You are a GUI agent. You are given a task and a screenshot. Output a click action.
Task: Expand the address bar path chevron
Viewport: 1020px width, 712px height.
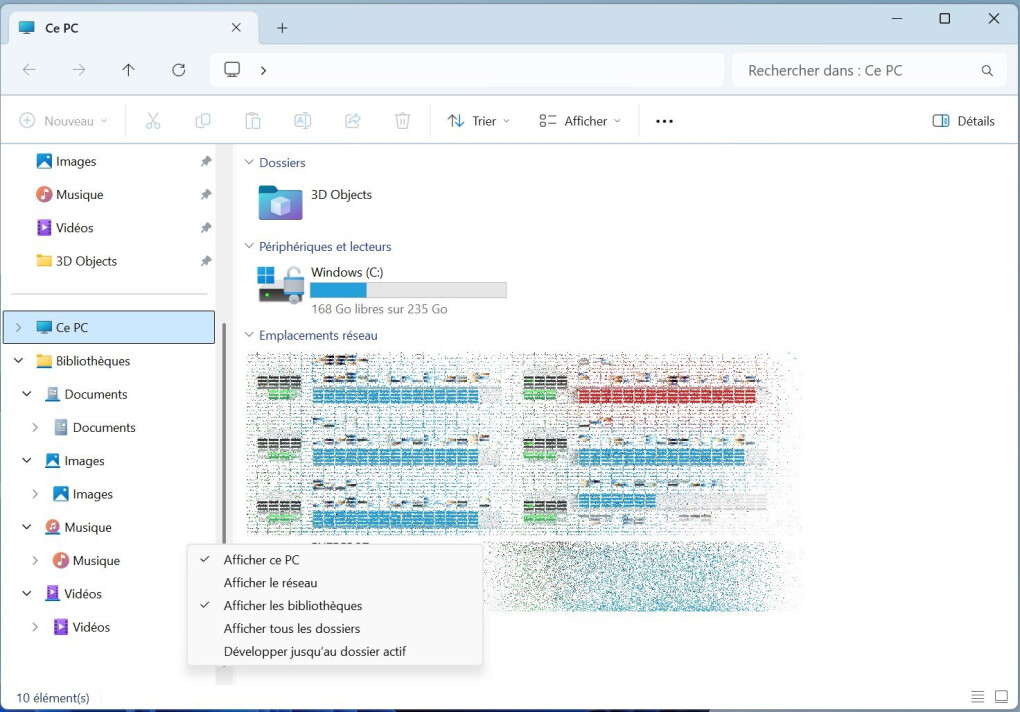click(263, 70)
